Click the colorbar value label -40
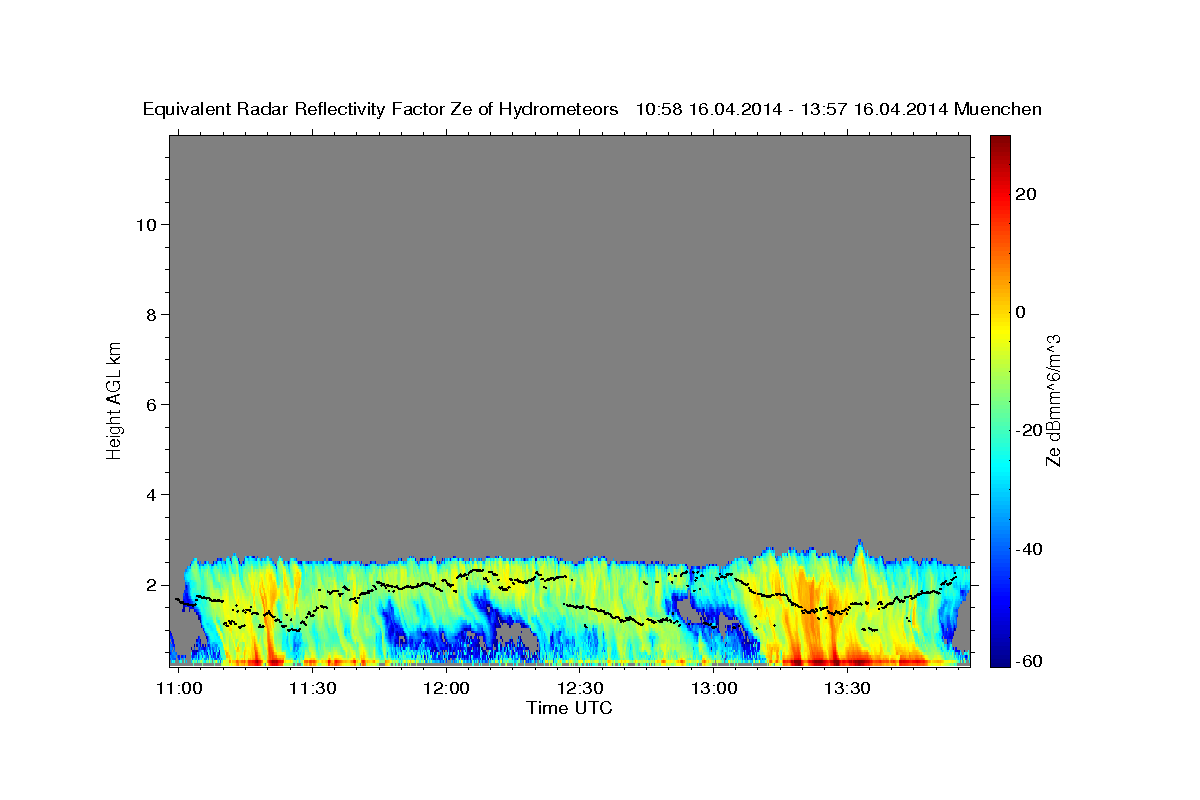Viewport: 1200px width, 800px height. tap(1029, 549)
